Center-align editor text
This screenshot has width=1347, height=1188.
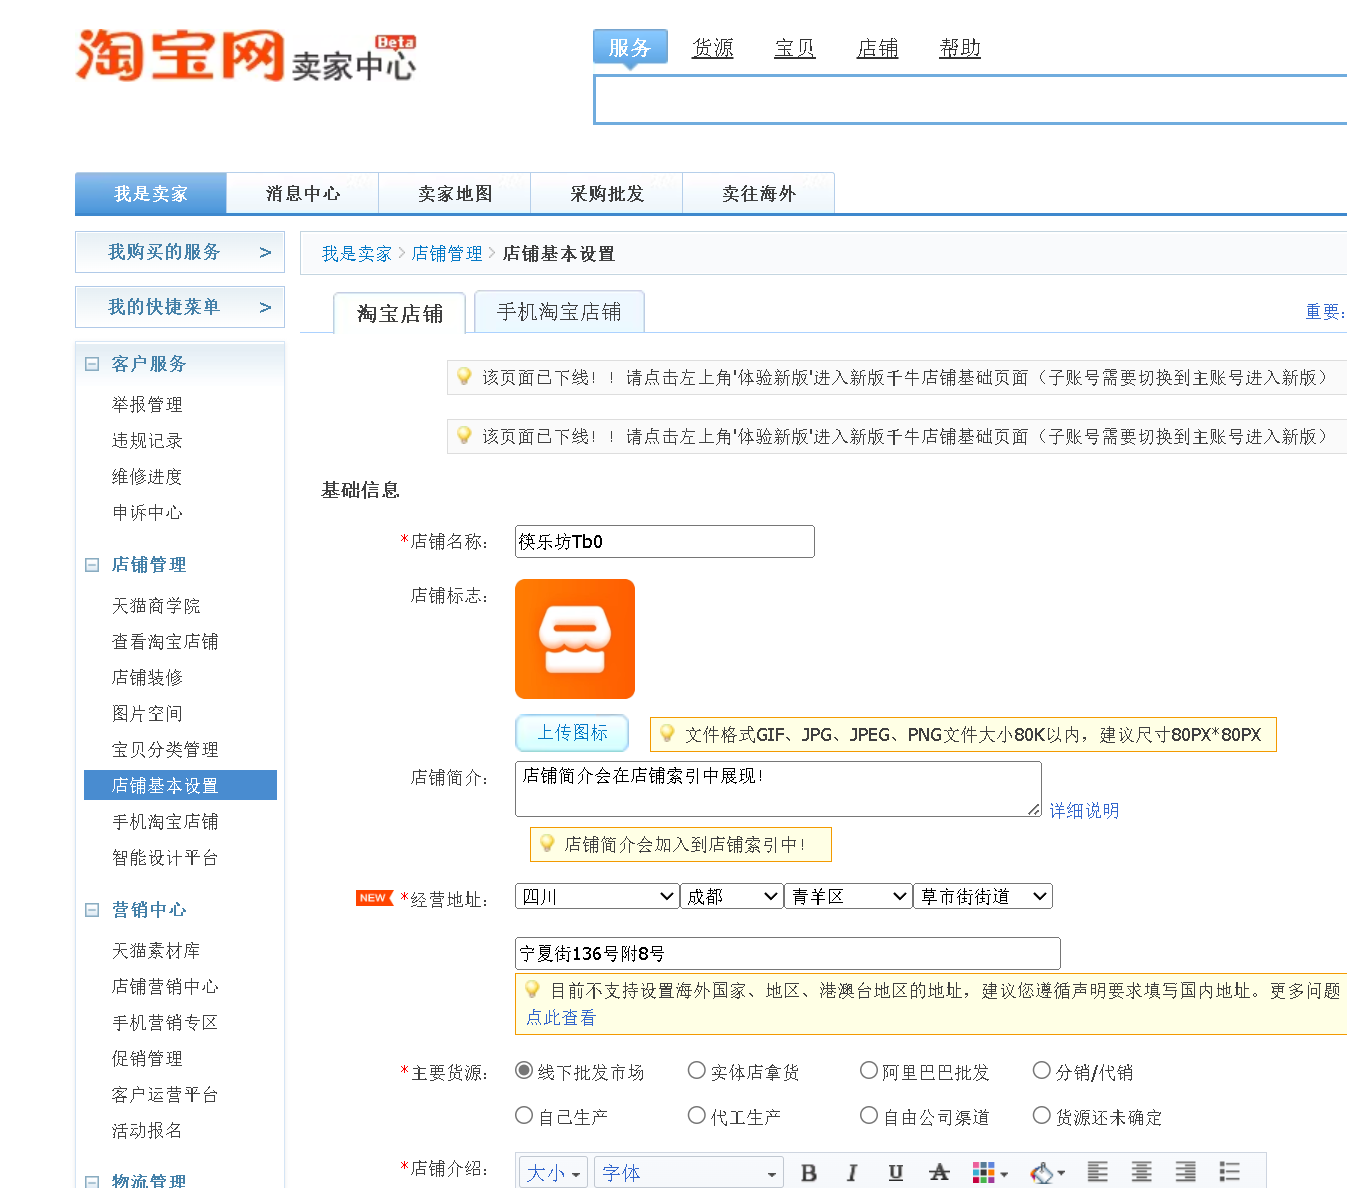pyautogui.click(x=1141, y=1172)
